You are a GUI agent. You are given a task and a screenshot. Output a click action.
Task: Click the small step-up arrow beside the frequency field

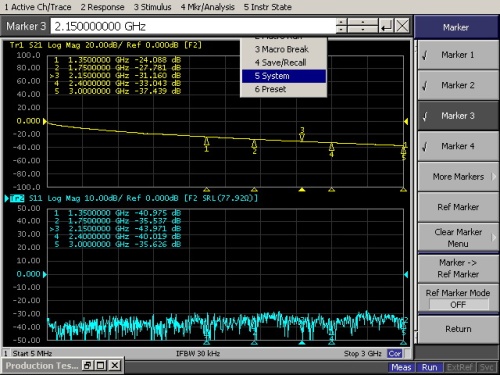341,22
